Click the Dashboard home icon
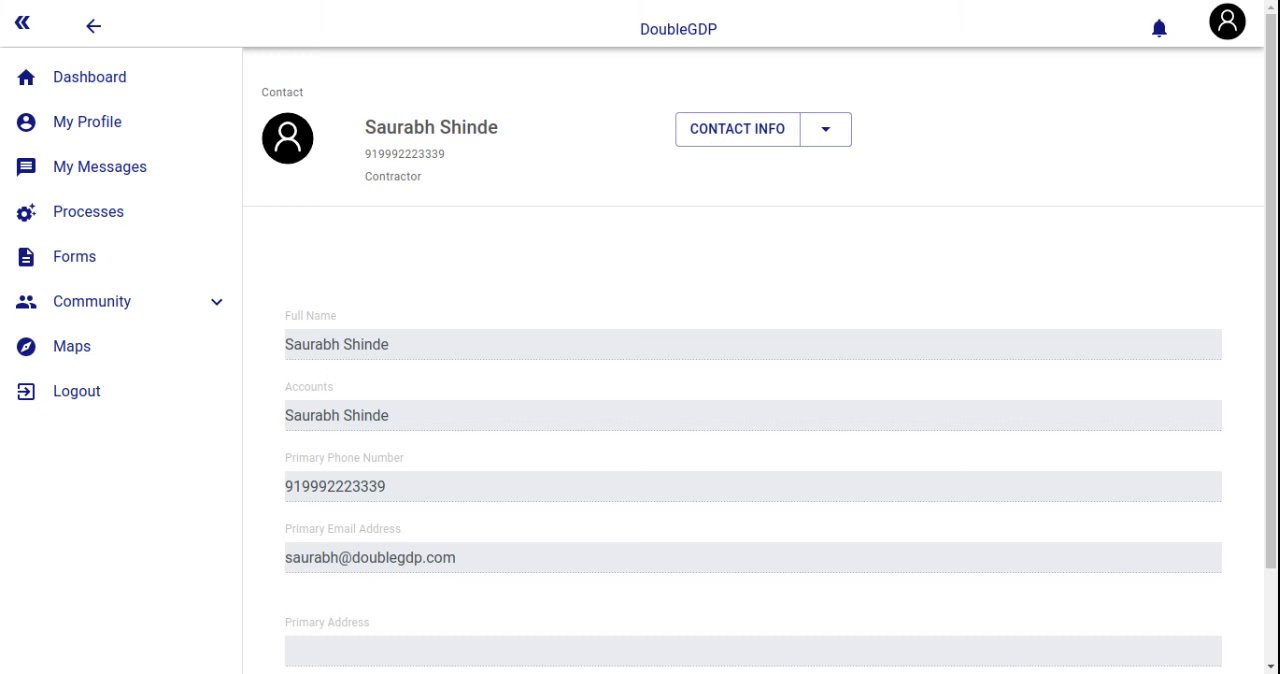Viewport: 1280px width, 674px height. (26, 77)
